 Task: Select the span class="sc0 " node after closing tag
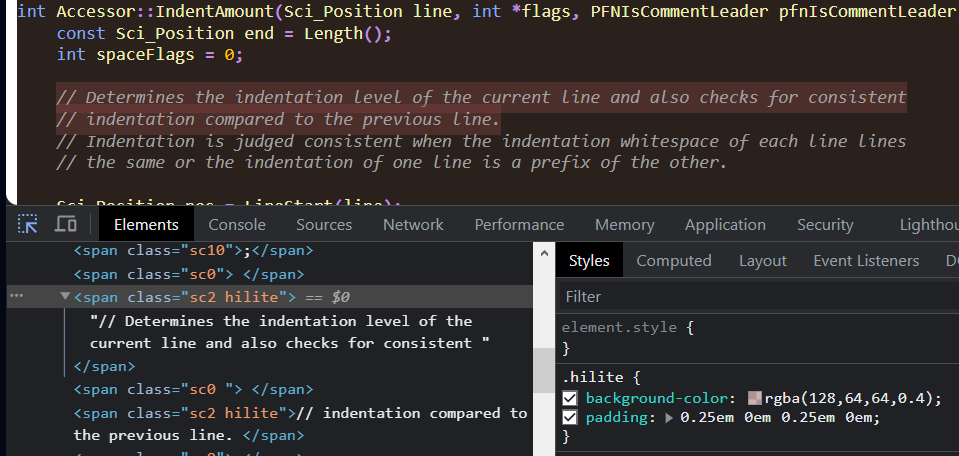click(193, 389)
